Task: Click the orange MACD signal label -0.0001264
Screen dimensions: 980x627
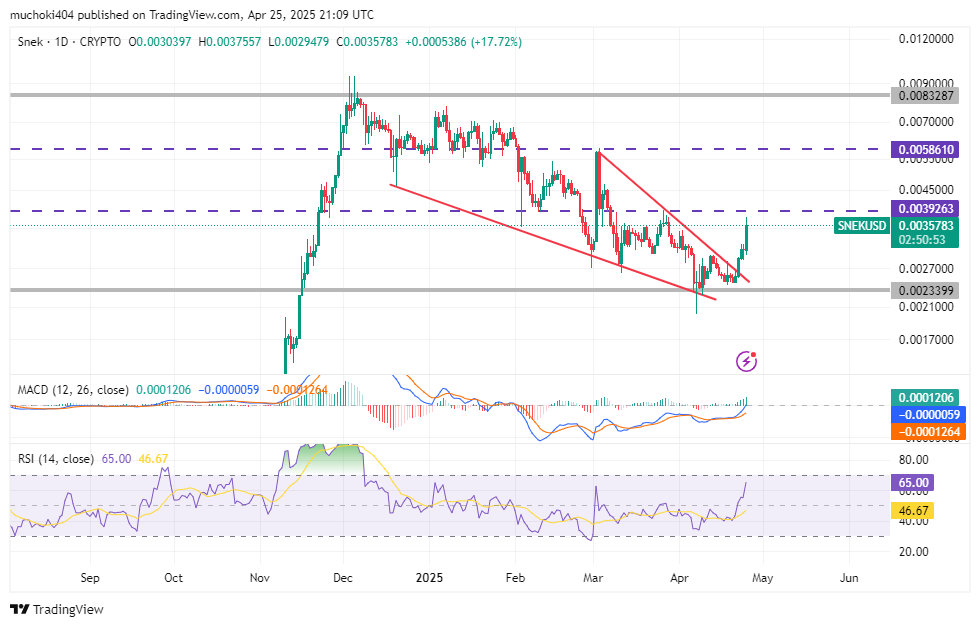Action: (927, 432)
